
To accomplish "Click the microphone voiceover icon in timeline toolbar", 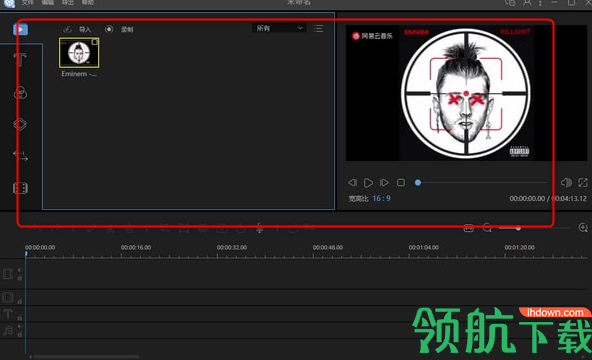I will point(259,228).
